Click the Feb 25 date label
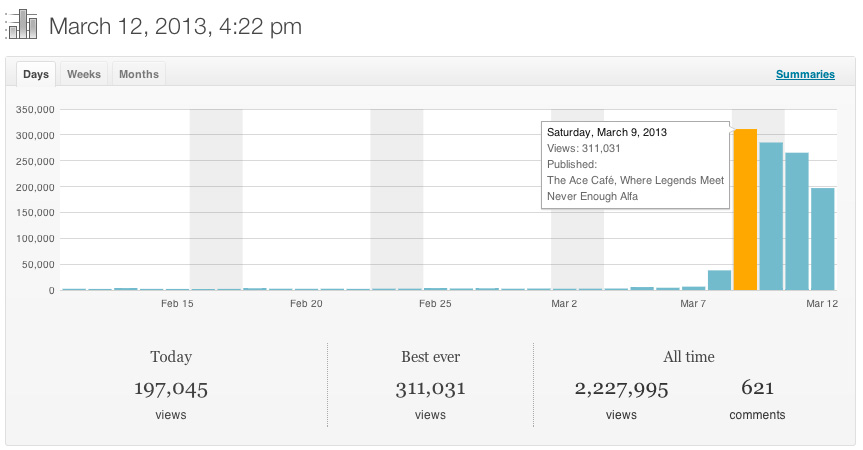Viewport: 863px width, 450px height. [435, 303]
